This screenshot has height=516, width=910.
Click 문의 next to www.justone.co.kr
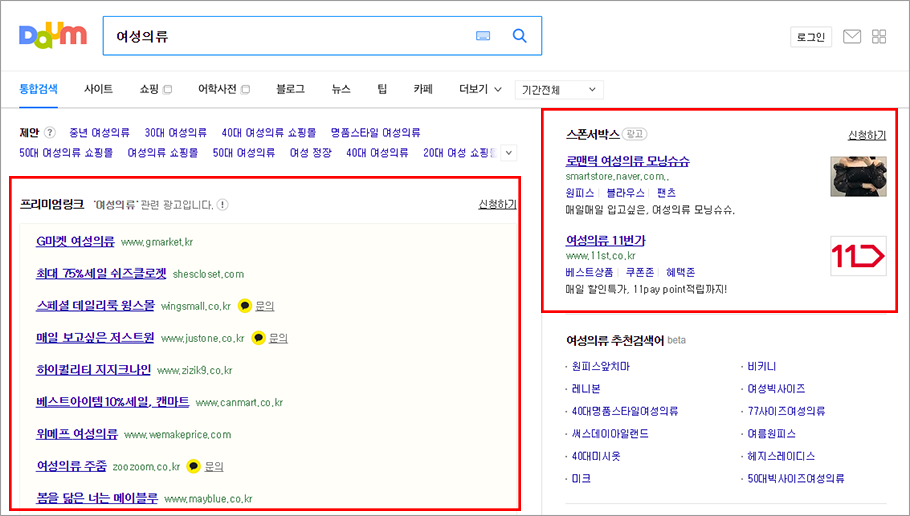point(279,338)
